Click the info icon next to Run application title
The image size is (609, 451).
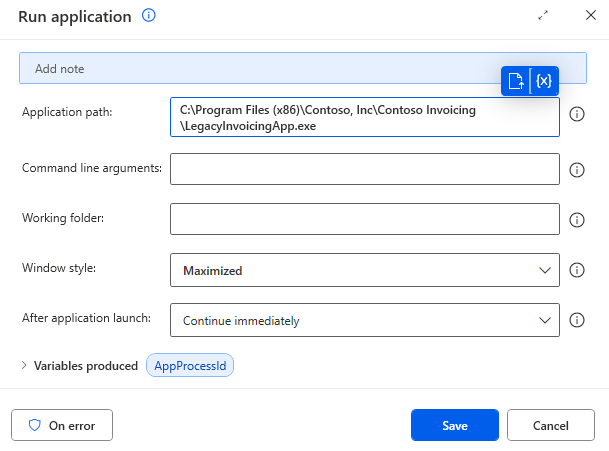(x=149, y=16)
